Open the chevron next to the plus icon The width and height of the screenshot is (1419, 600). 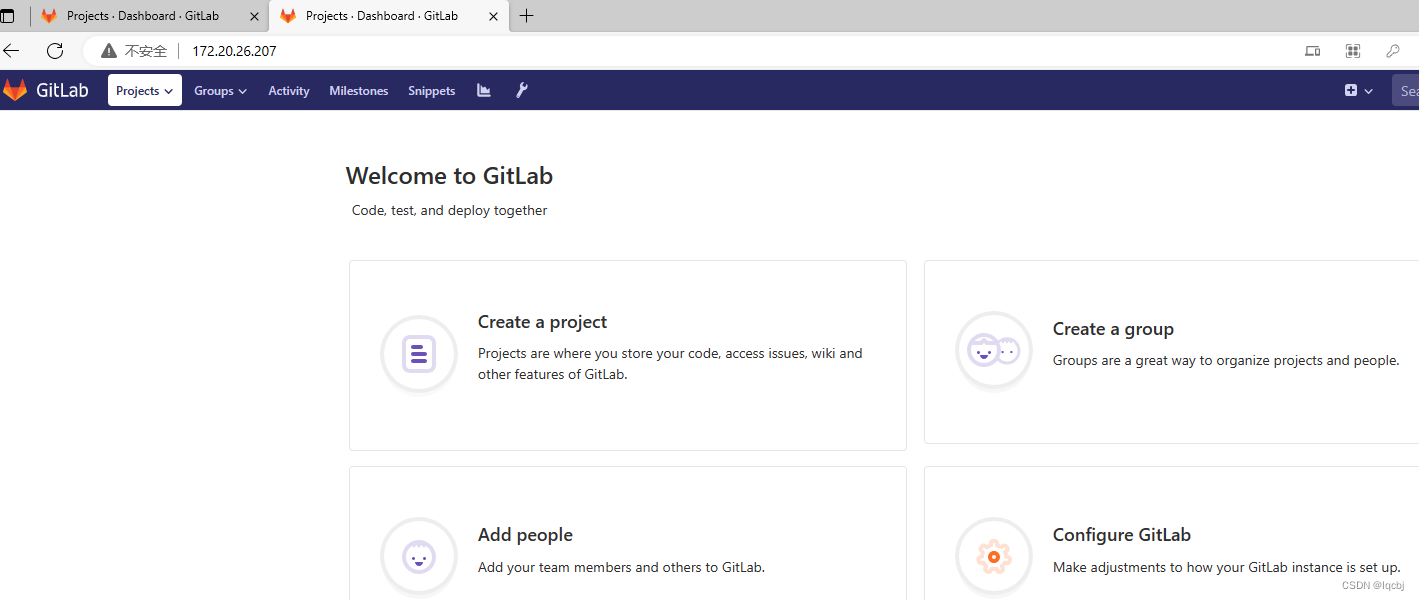pyautogui.click(x=1368, y=90)
